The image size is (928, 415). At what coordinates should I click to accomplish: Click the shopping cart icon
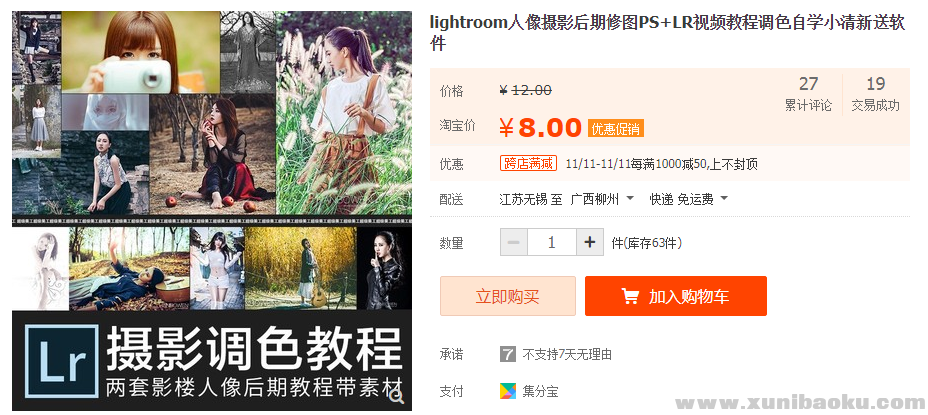pyautogui.click(x=630, y=296)
